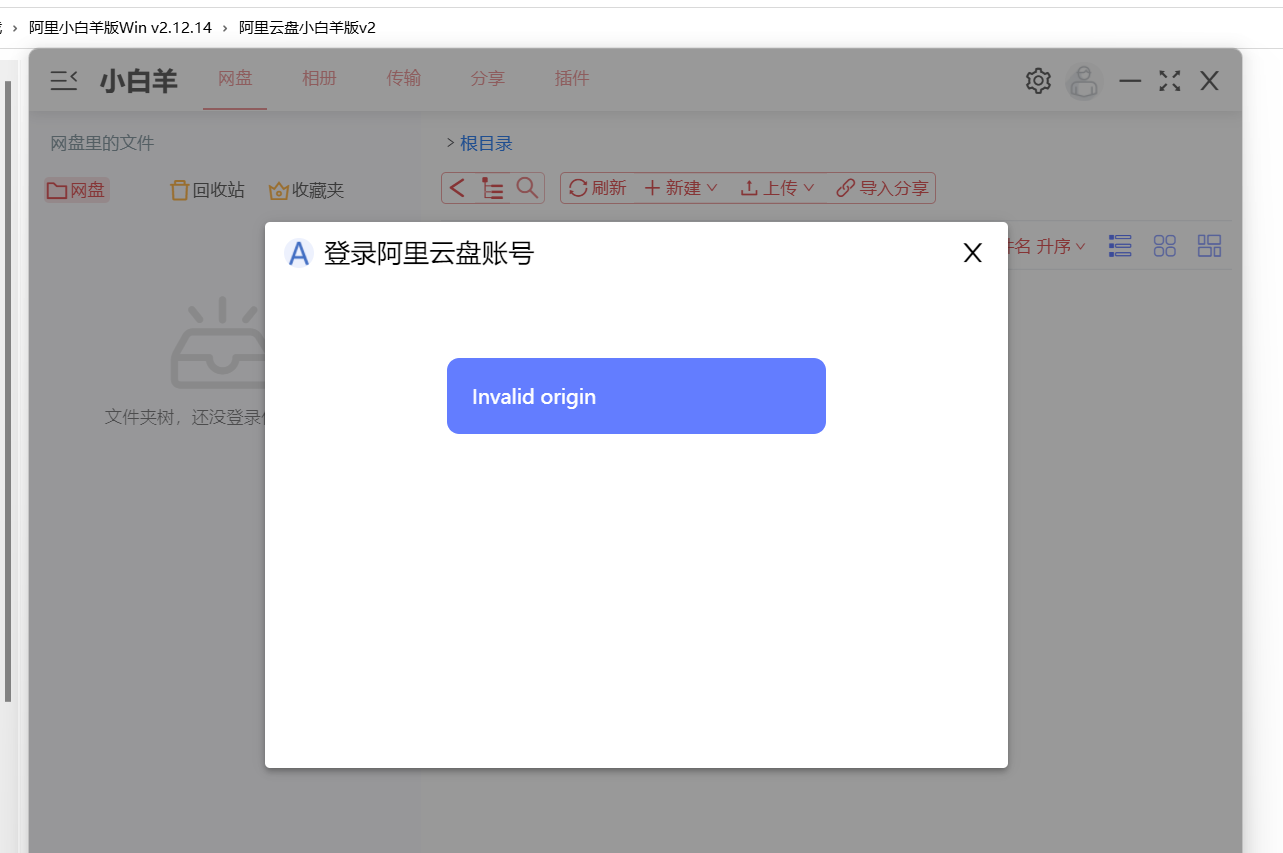Go to the 分享 tab
The width and height of the screenshot is (1283, 853).
[488, 79]
